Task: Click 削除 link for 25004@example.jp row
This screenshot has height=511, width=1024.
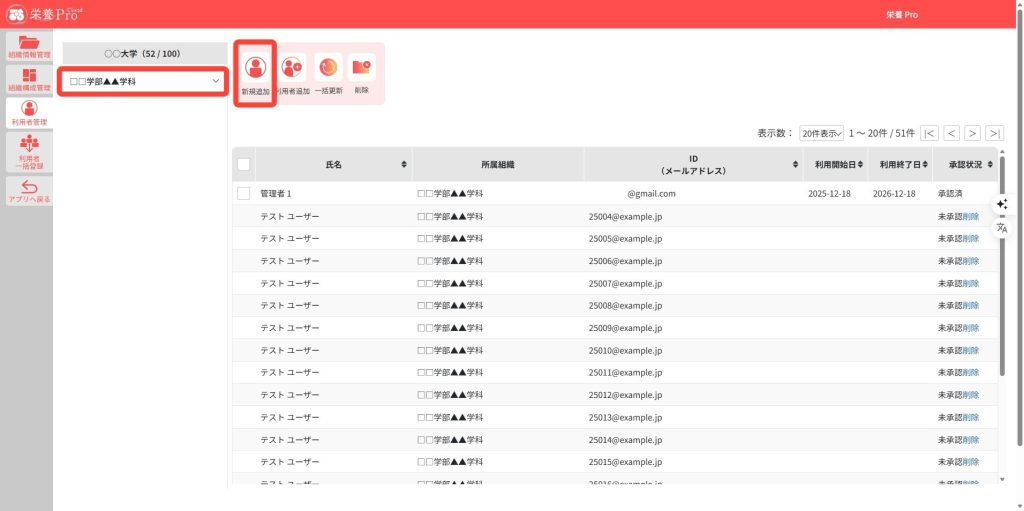Action: click(x=971, y=216)
